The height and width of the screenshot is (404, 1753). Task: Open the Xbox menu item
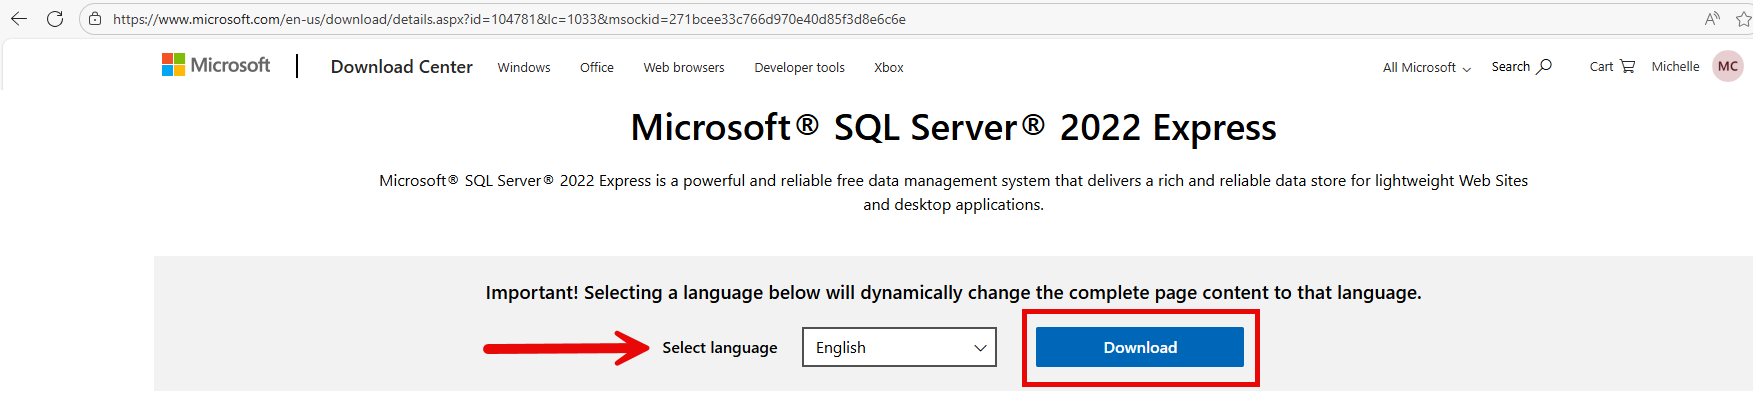pyautogui.click(x=888, y=67)
